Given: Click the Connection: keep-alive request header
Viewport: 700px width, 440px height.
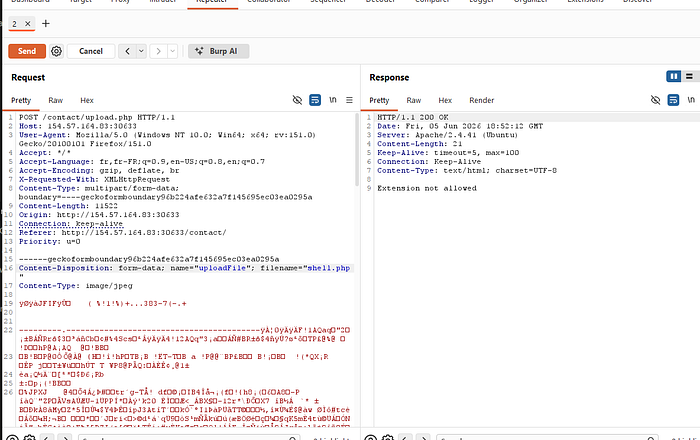Looking at the screenshot, I should [71, 224].
